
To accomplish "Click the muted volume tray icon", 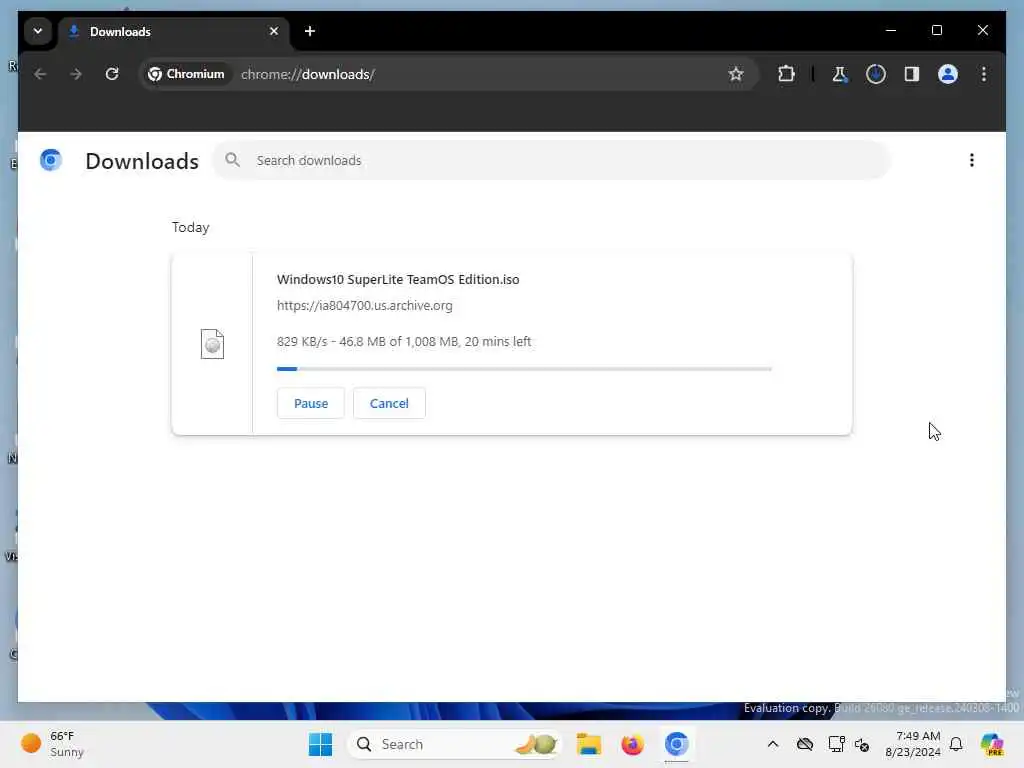I will tap(862, 744).
